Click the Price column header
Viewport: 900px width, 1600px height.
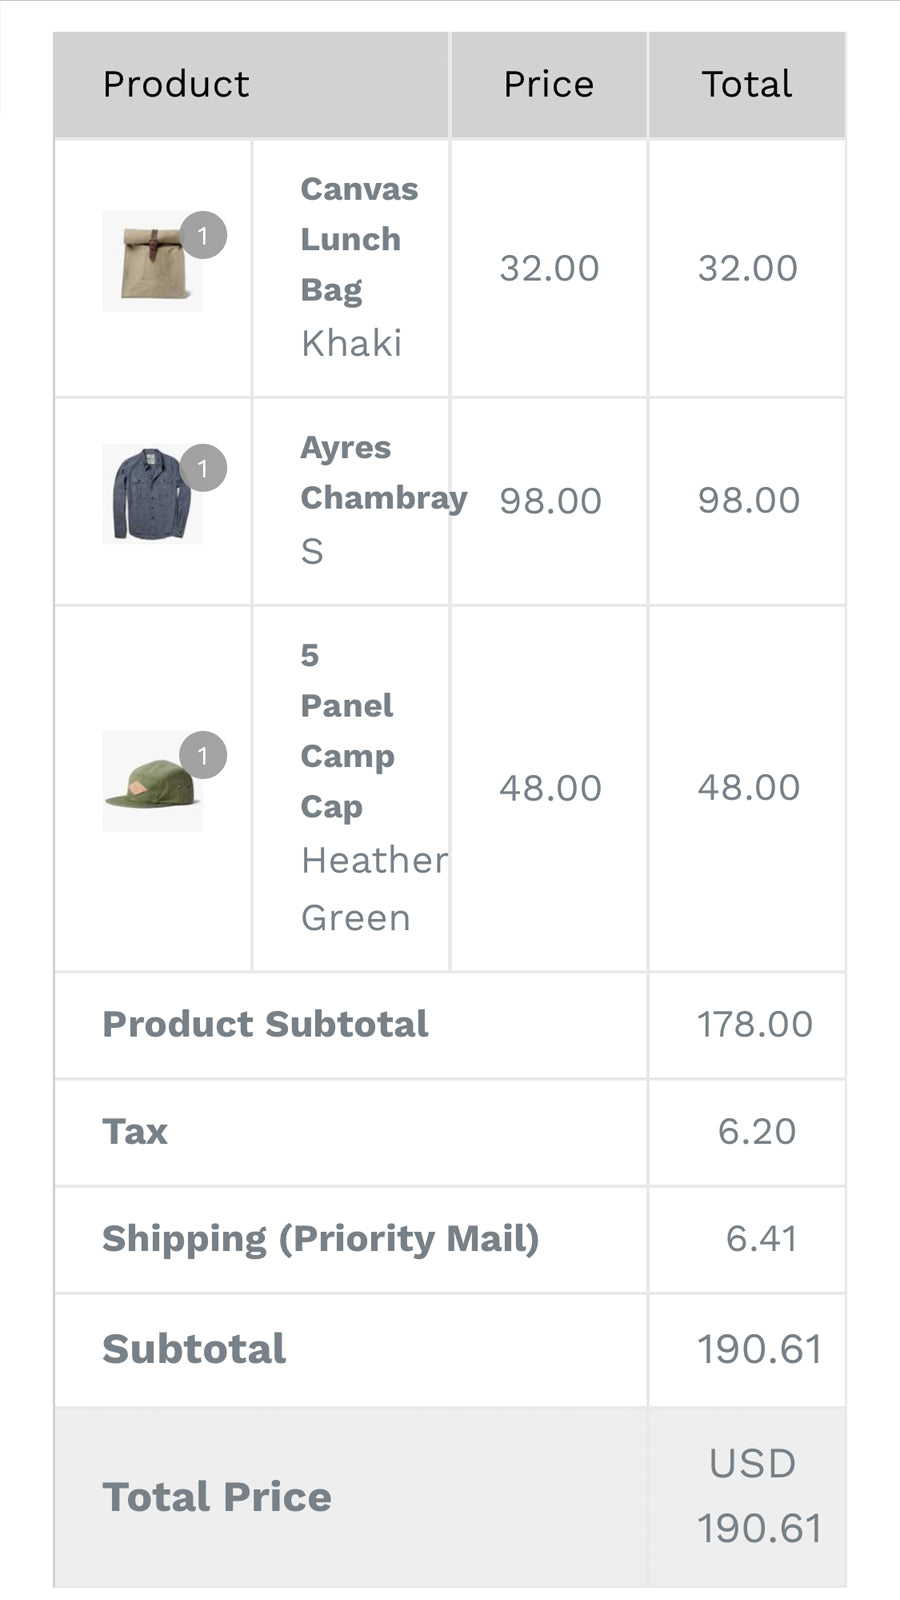[548, 84]
